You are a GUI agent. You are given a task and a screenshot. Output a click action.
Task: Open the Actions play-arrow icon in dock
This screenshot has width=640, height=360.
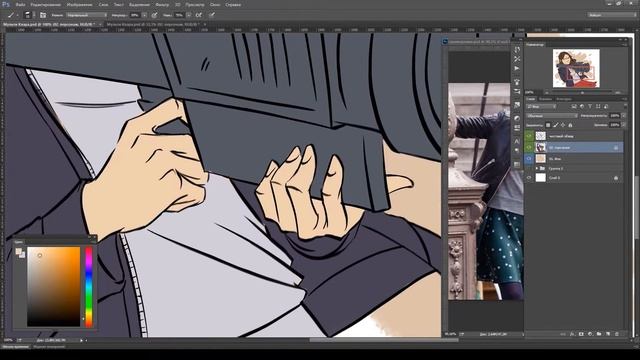[x=517, y=69]
